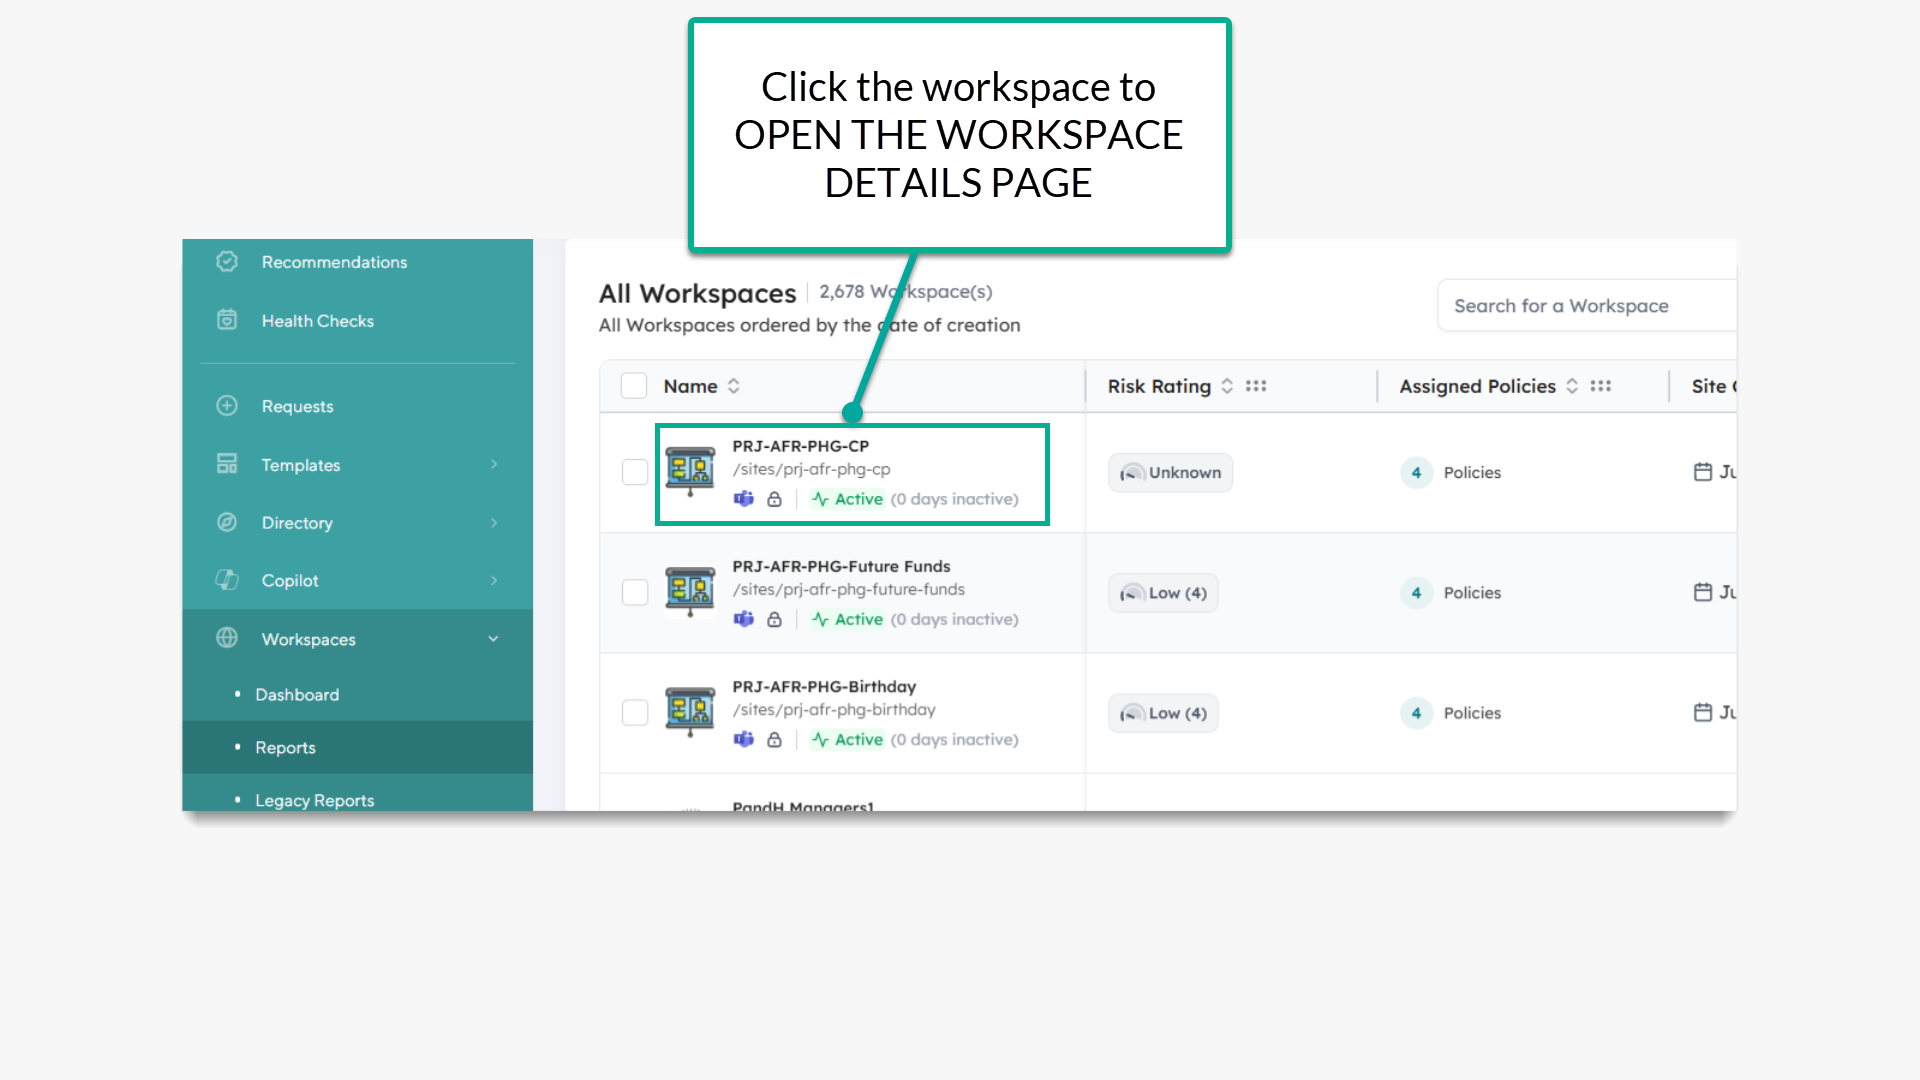Expand the Templates submenu chevron
Viewport: 1920px width, 1080px height.
(x=494, y=464)
